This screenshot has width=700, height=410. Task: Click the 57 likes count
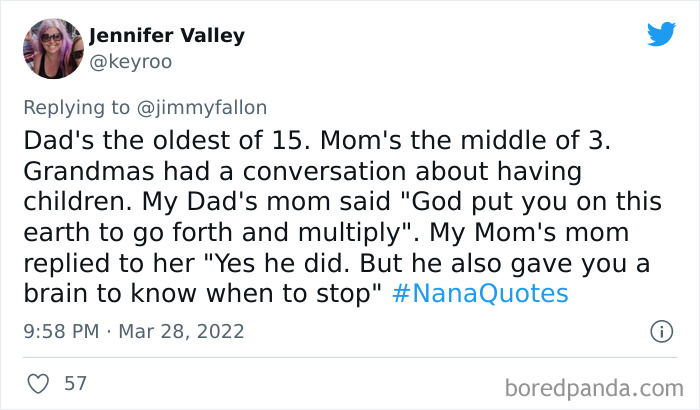coord(75,383)
